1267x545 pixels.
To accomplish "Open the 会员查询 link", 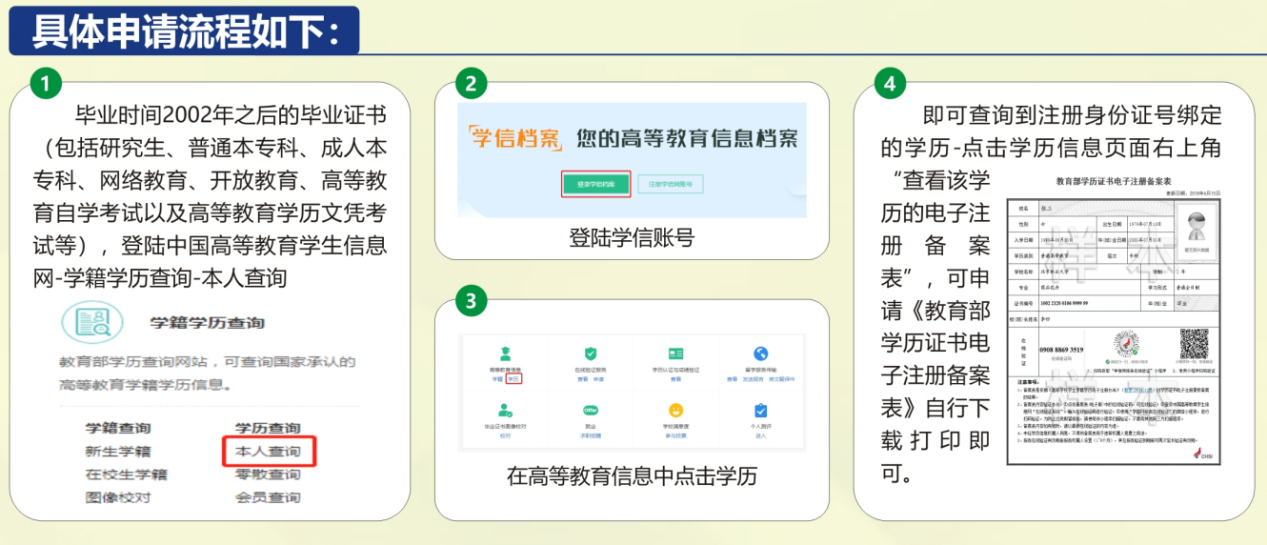I will point(267,497).
